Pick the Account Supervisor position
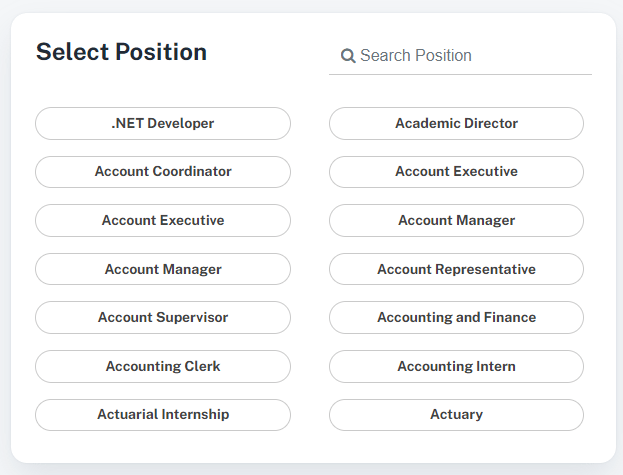This screenshot has height=475, width=623. tap(163, 318)
